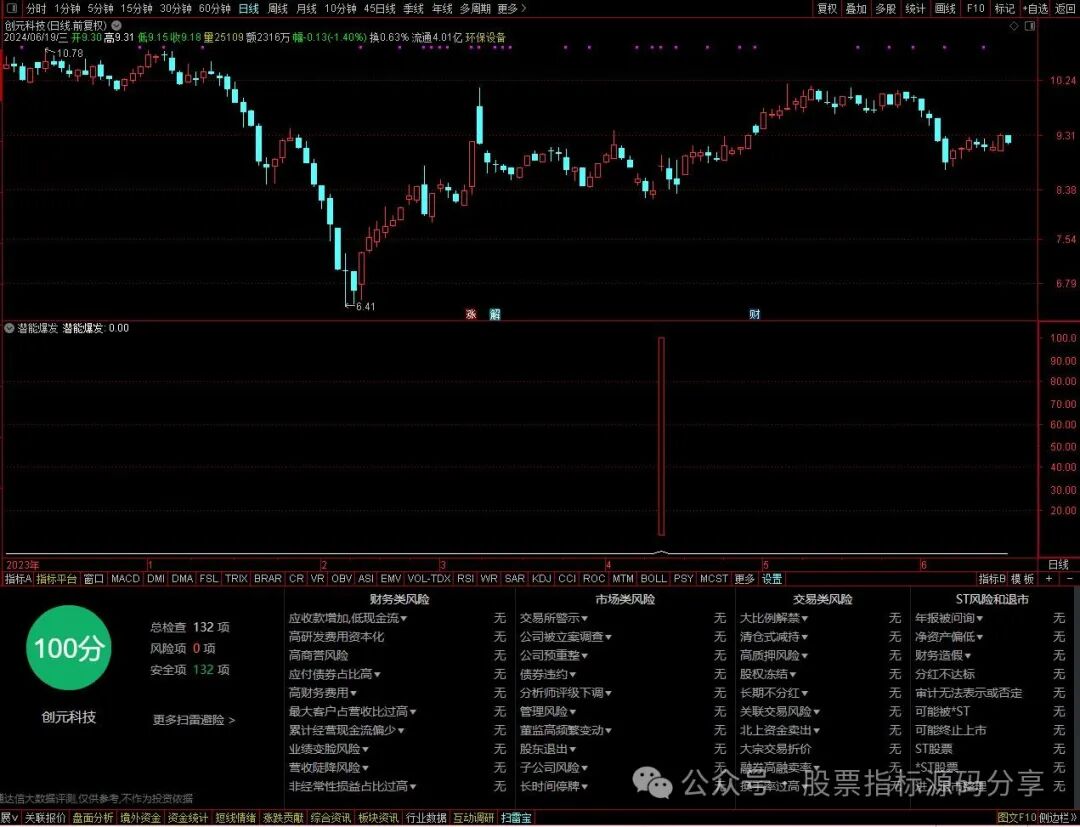Click the 设置 button in indicator bar
The height and width of the screenshot is (827, 1080).
(772, 579)
